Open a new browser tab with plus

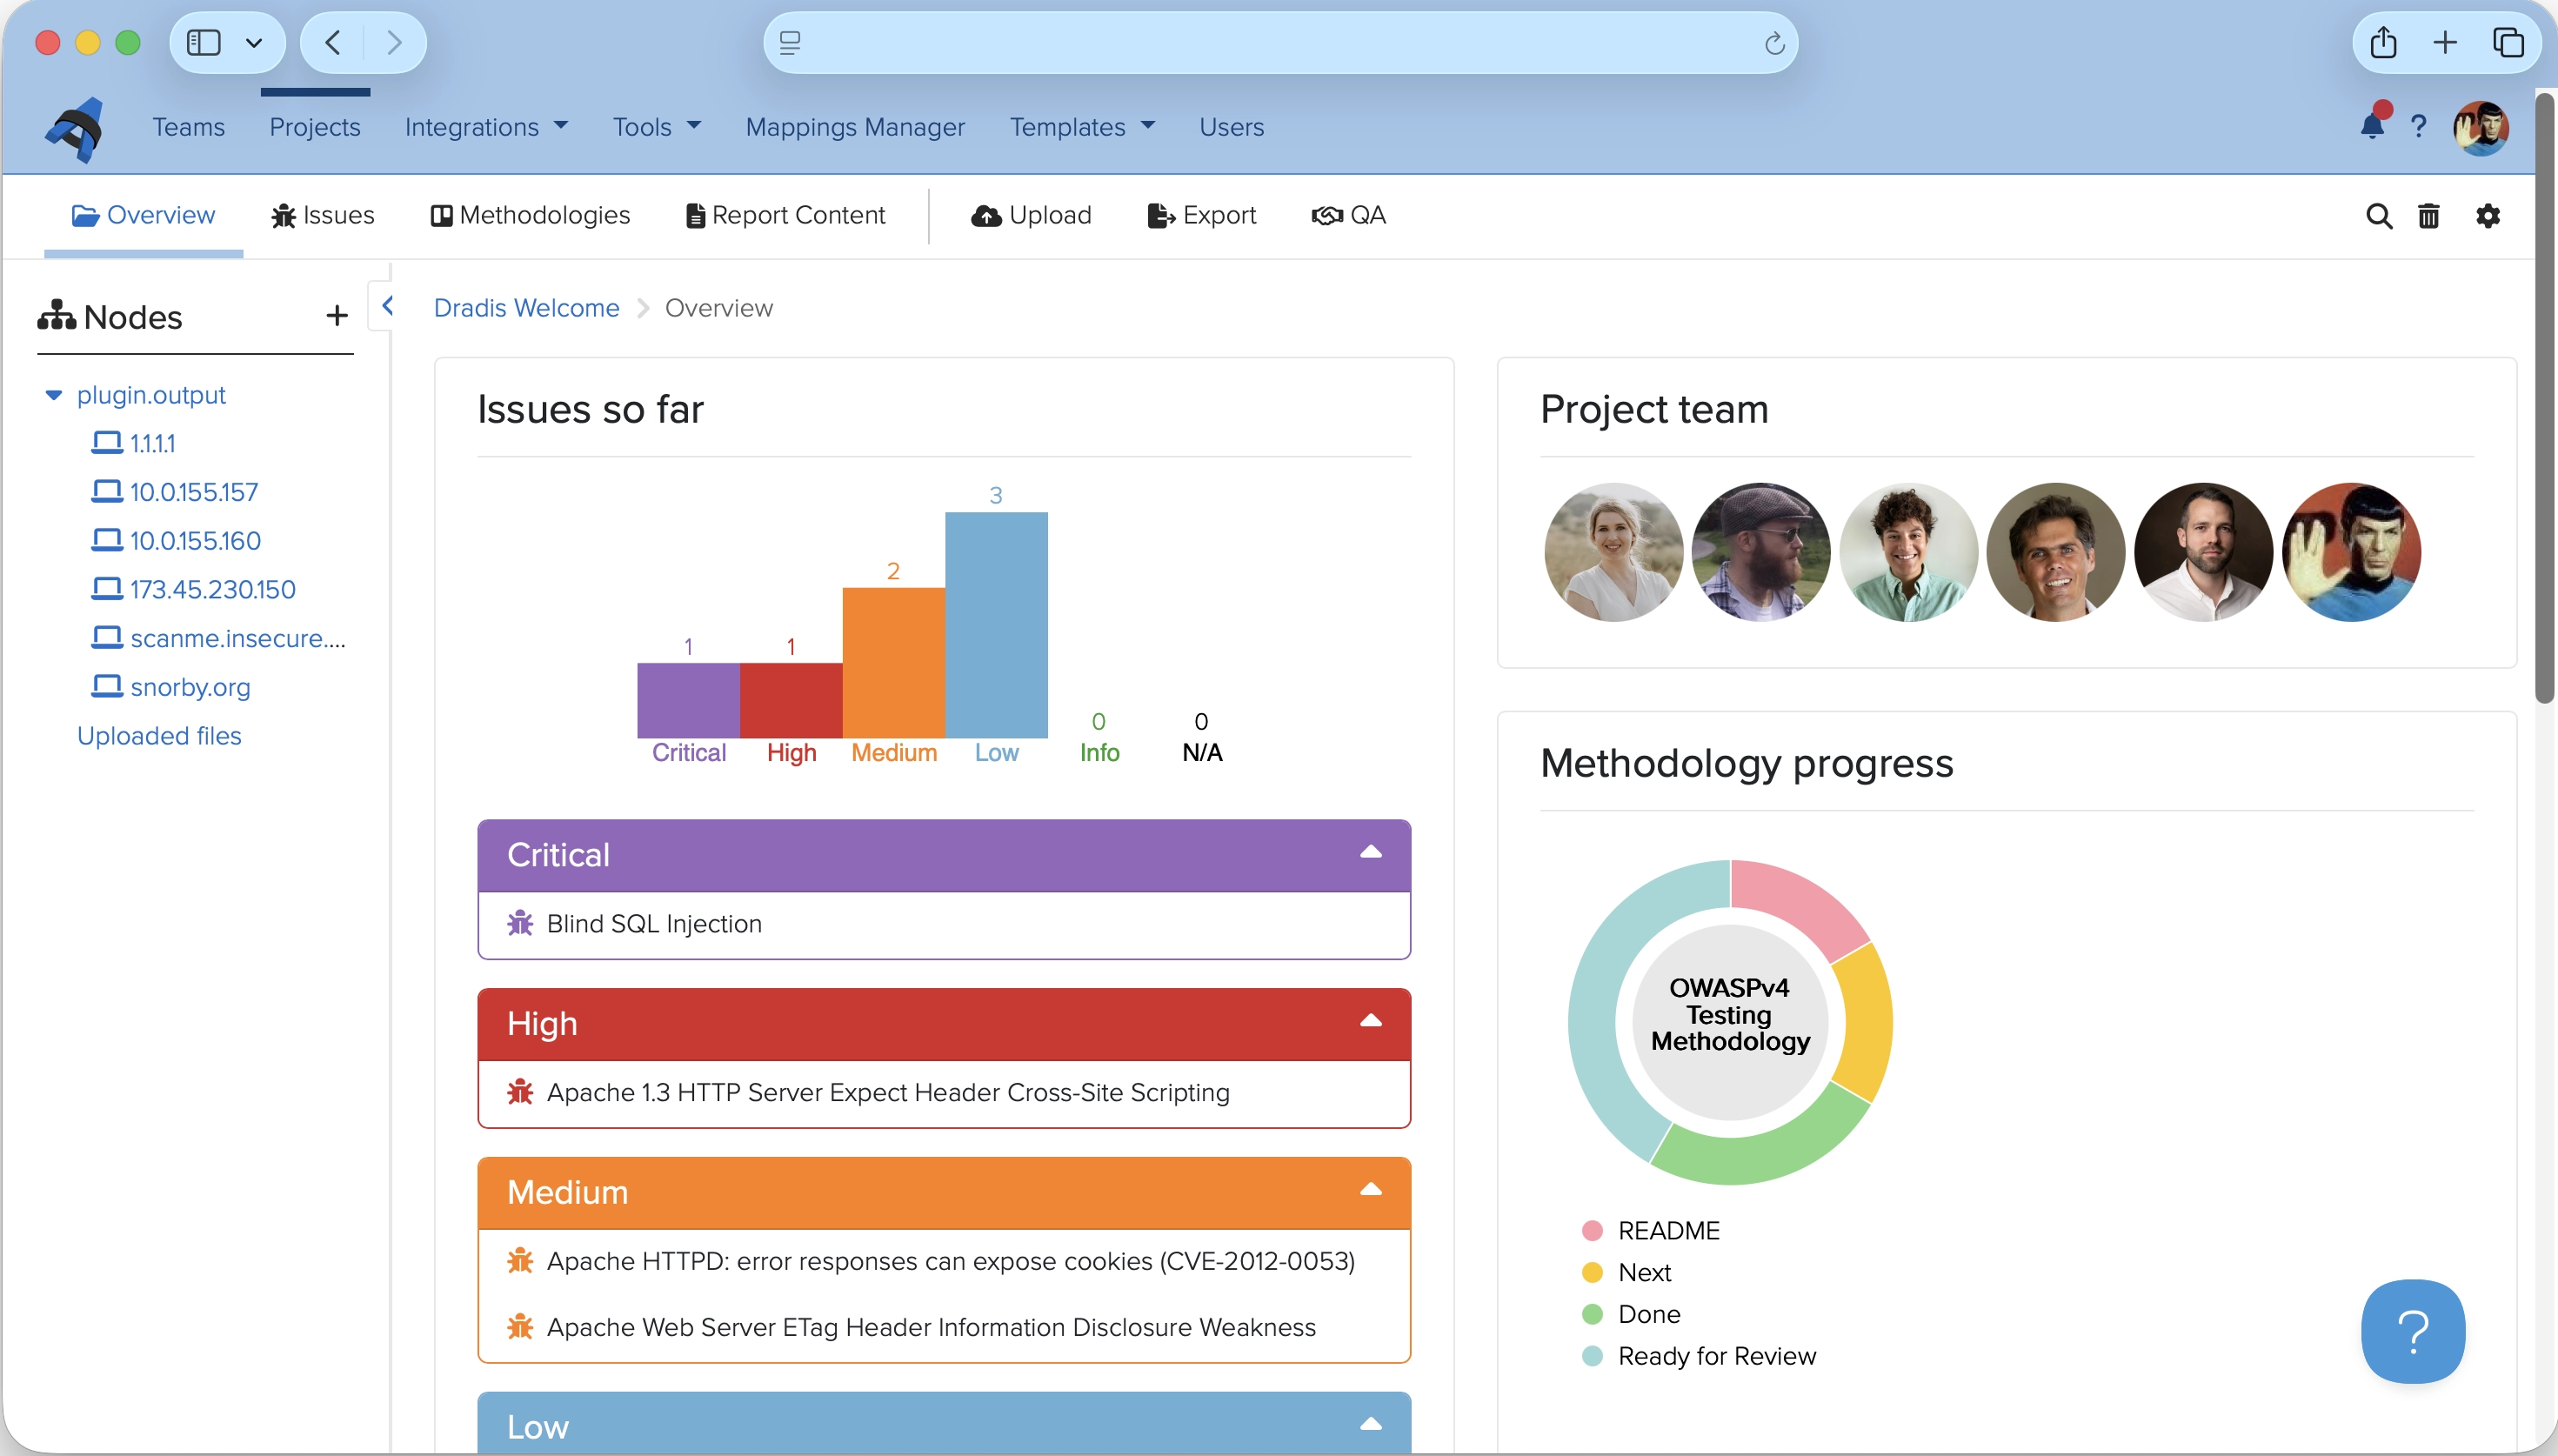(2445, 43)
